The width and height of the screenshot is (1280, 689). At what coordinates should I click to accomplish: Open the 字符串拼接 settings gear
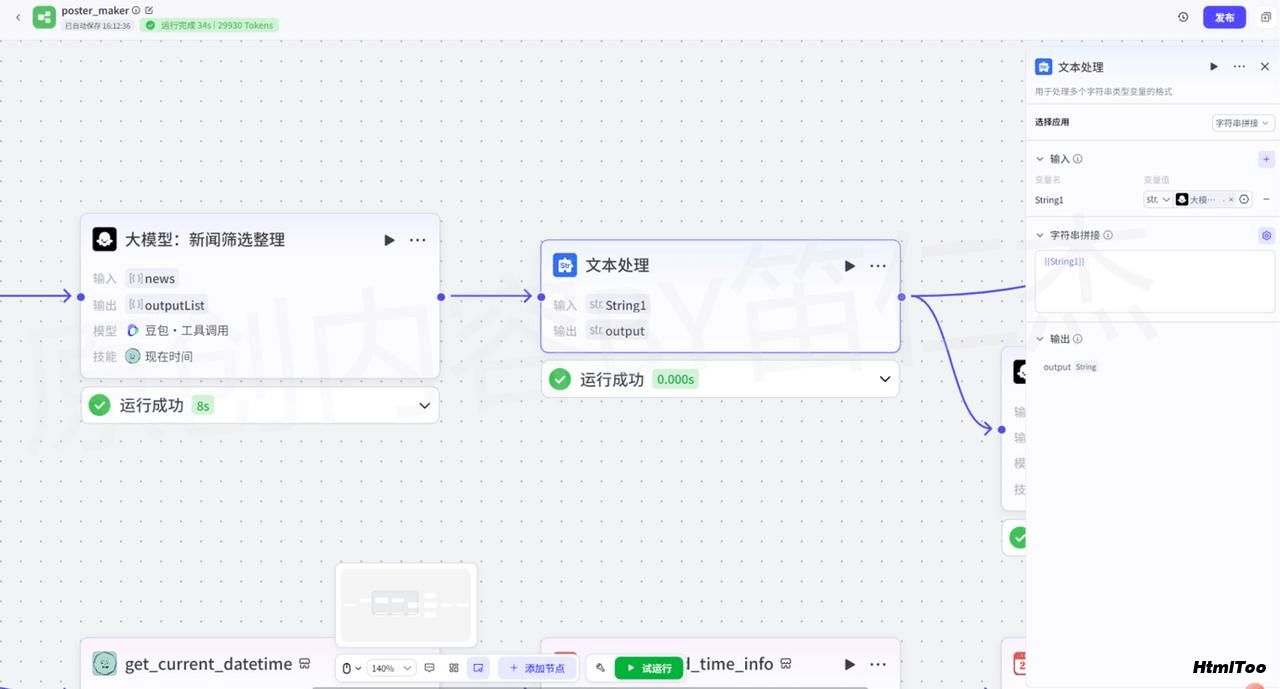1266,236
